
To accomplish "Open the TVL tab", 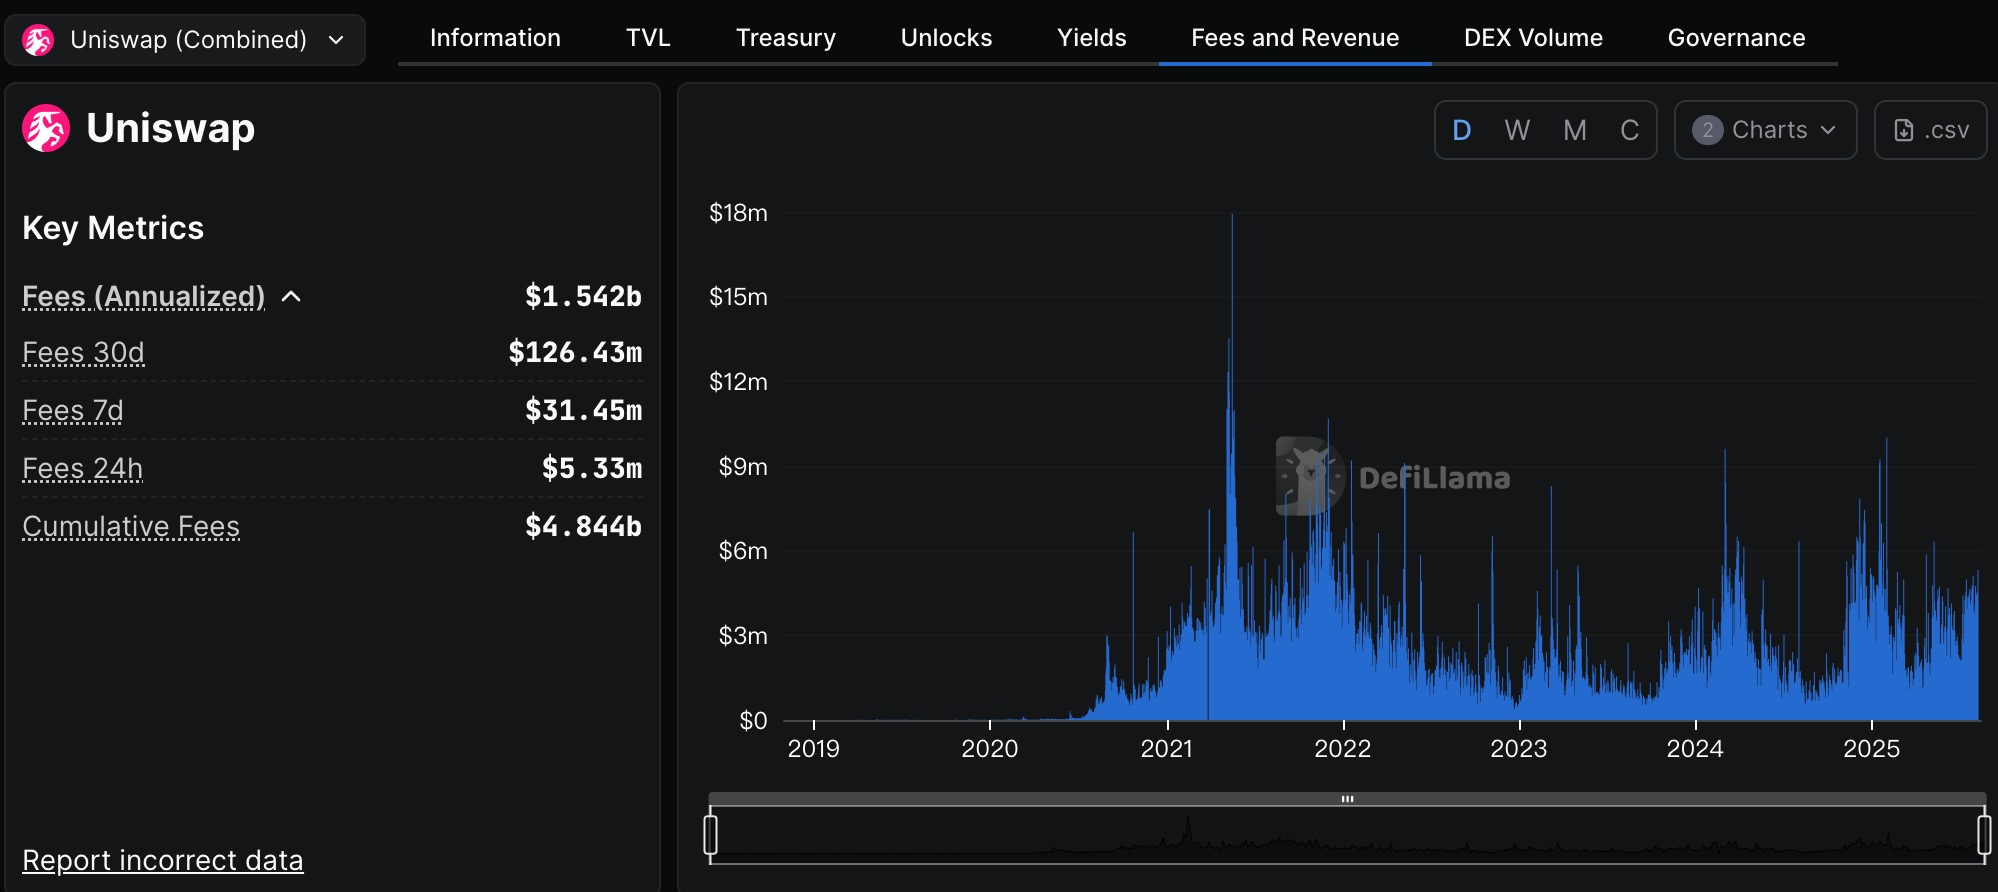I will [x=648, y=38].
